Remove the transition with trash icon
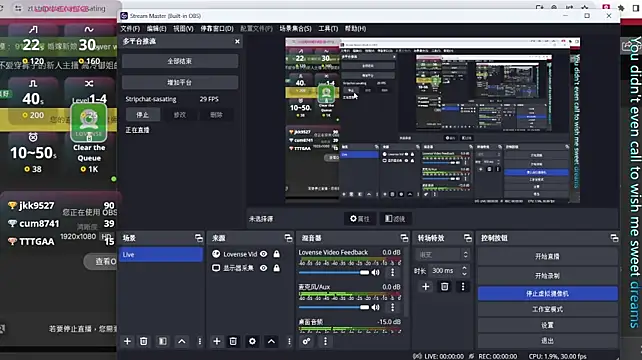The height and width of the screenshot is (360, 642). [445, 287]
